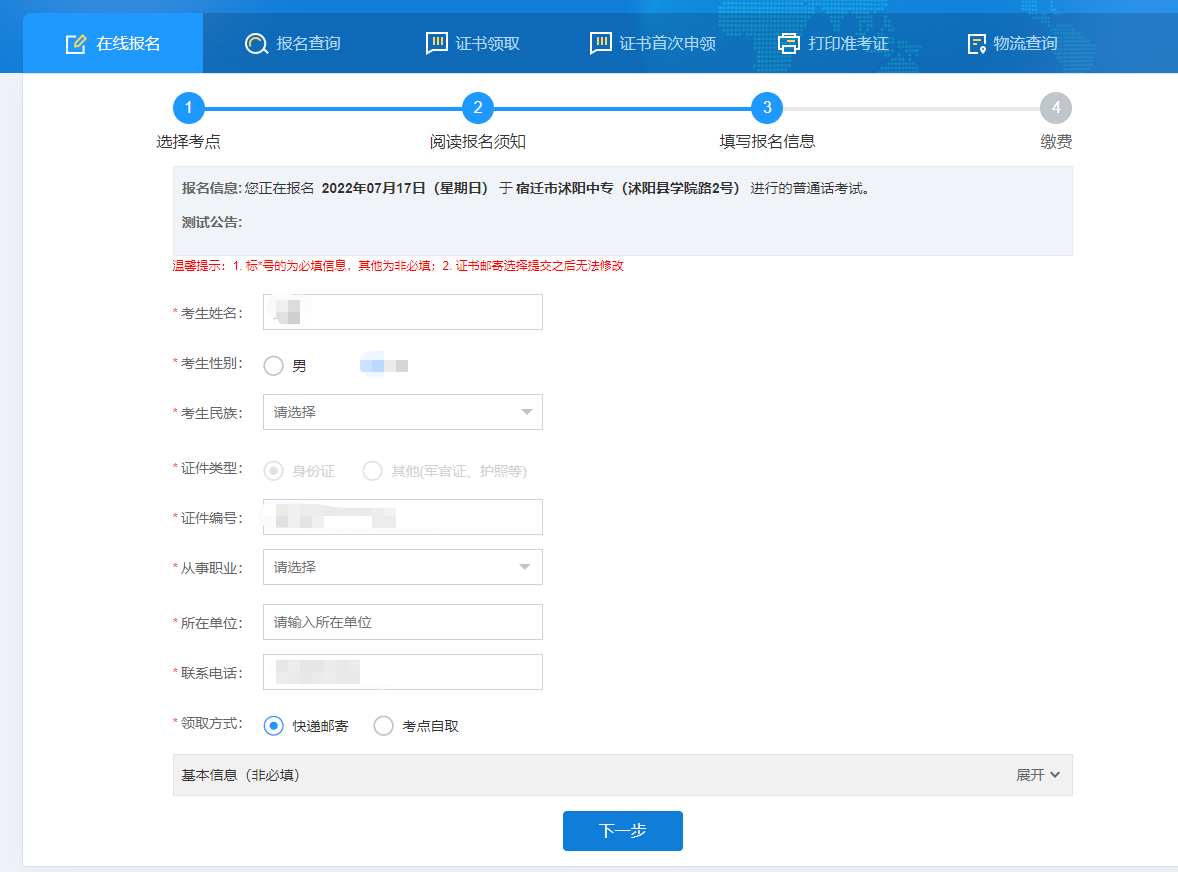Switch to the 报名查询 tab
Screen dimensions: 1178x872
(x=308, y=44)
